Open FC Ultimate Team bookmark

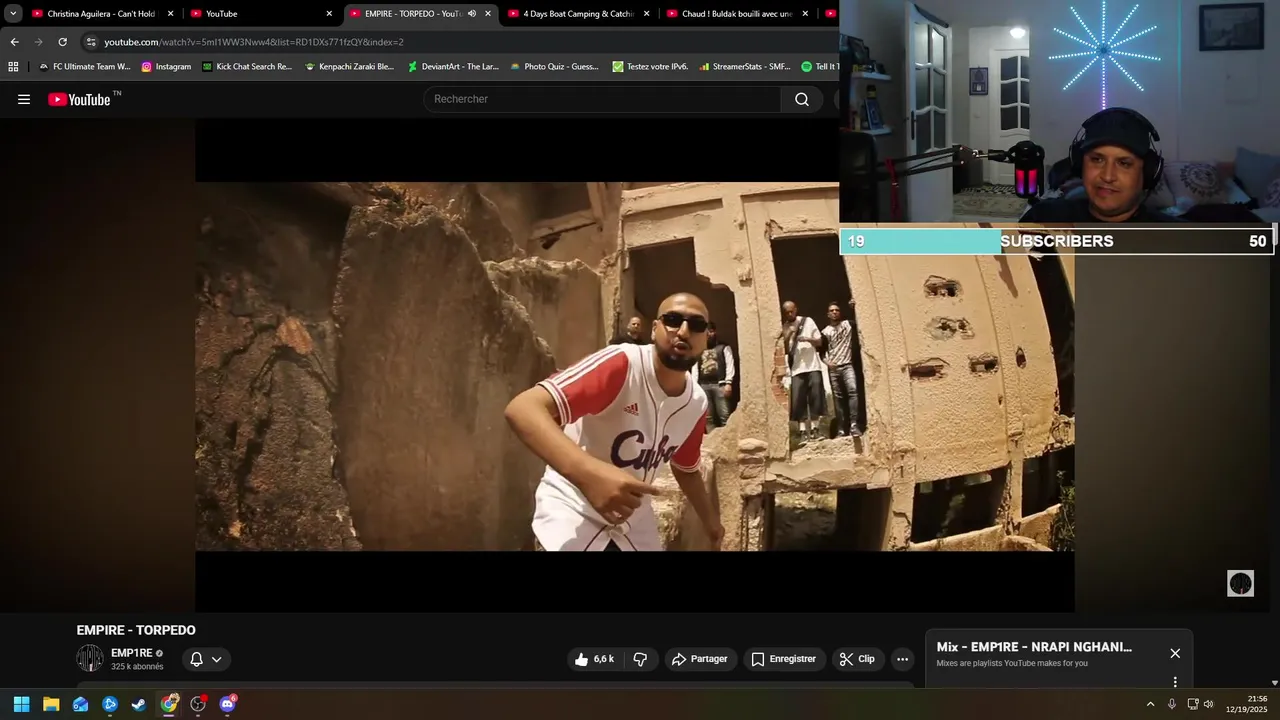click(x=84, y=67)
